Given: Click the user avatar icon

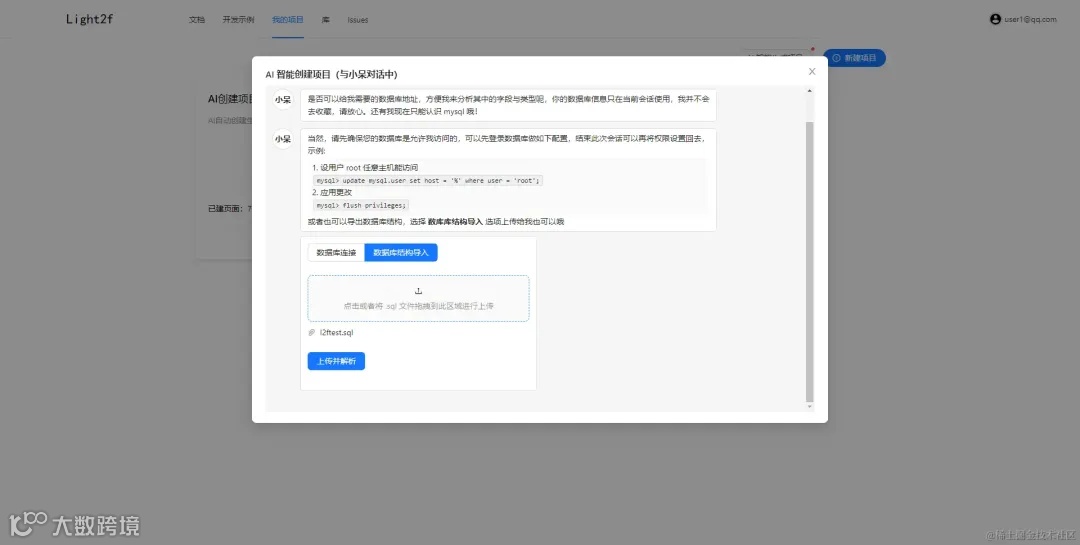Looking at the screenshot, I should [995, 19].
